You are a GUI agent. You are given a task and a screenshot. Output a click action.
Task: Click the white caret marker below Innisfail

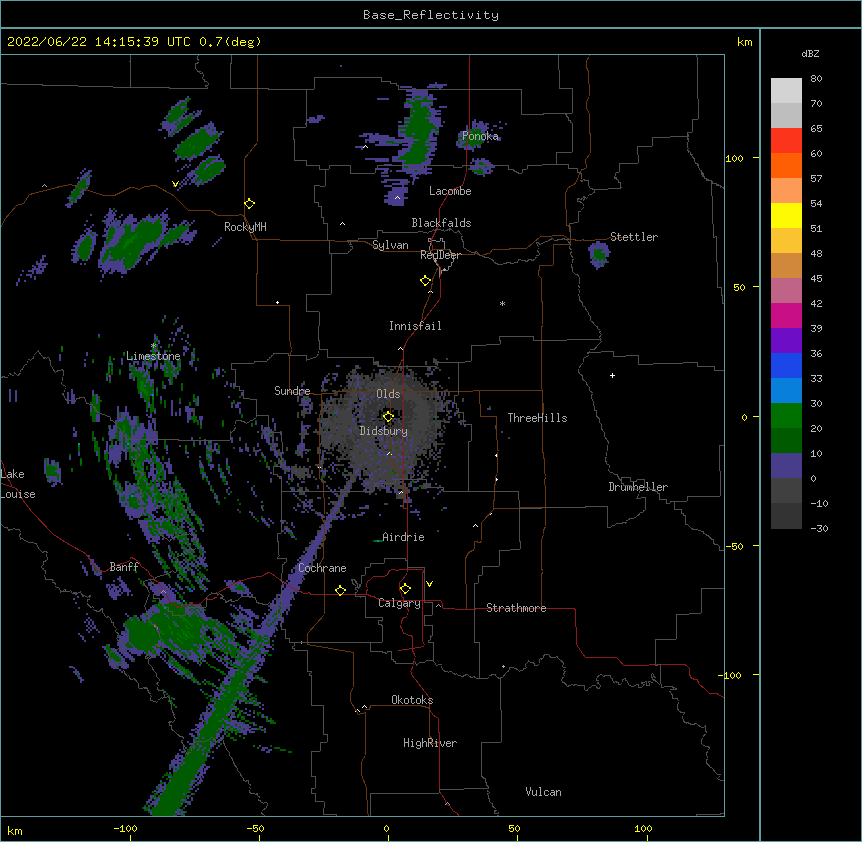[400, 348]
